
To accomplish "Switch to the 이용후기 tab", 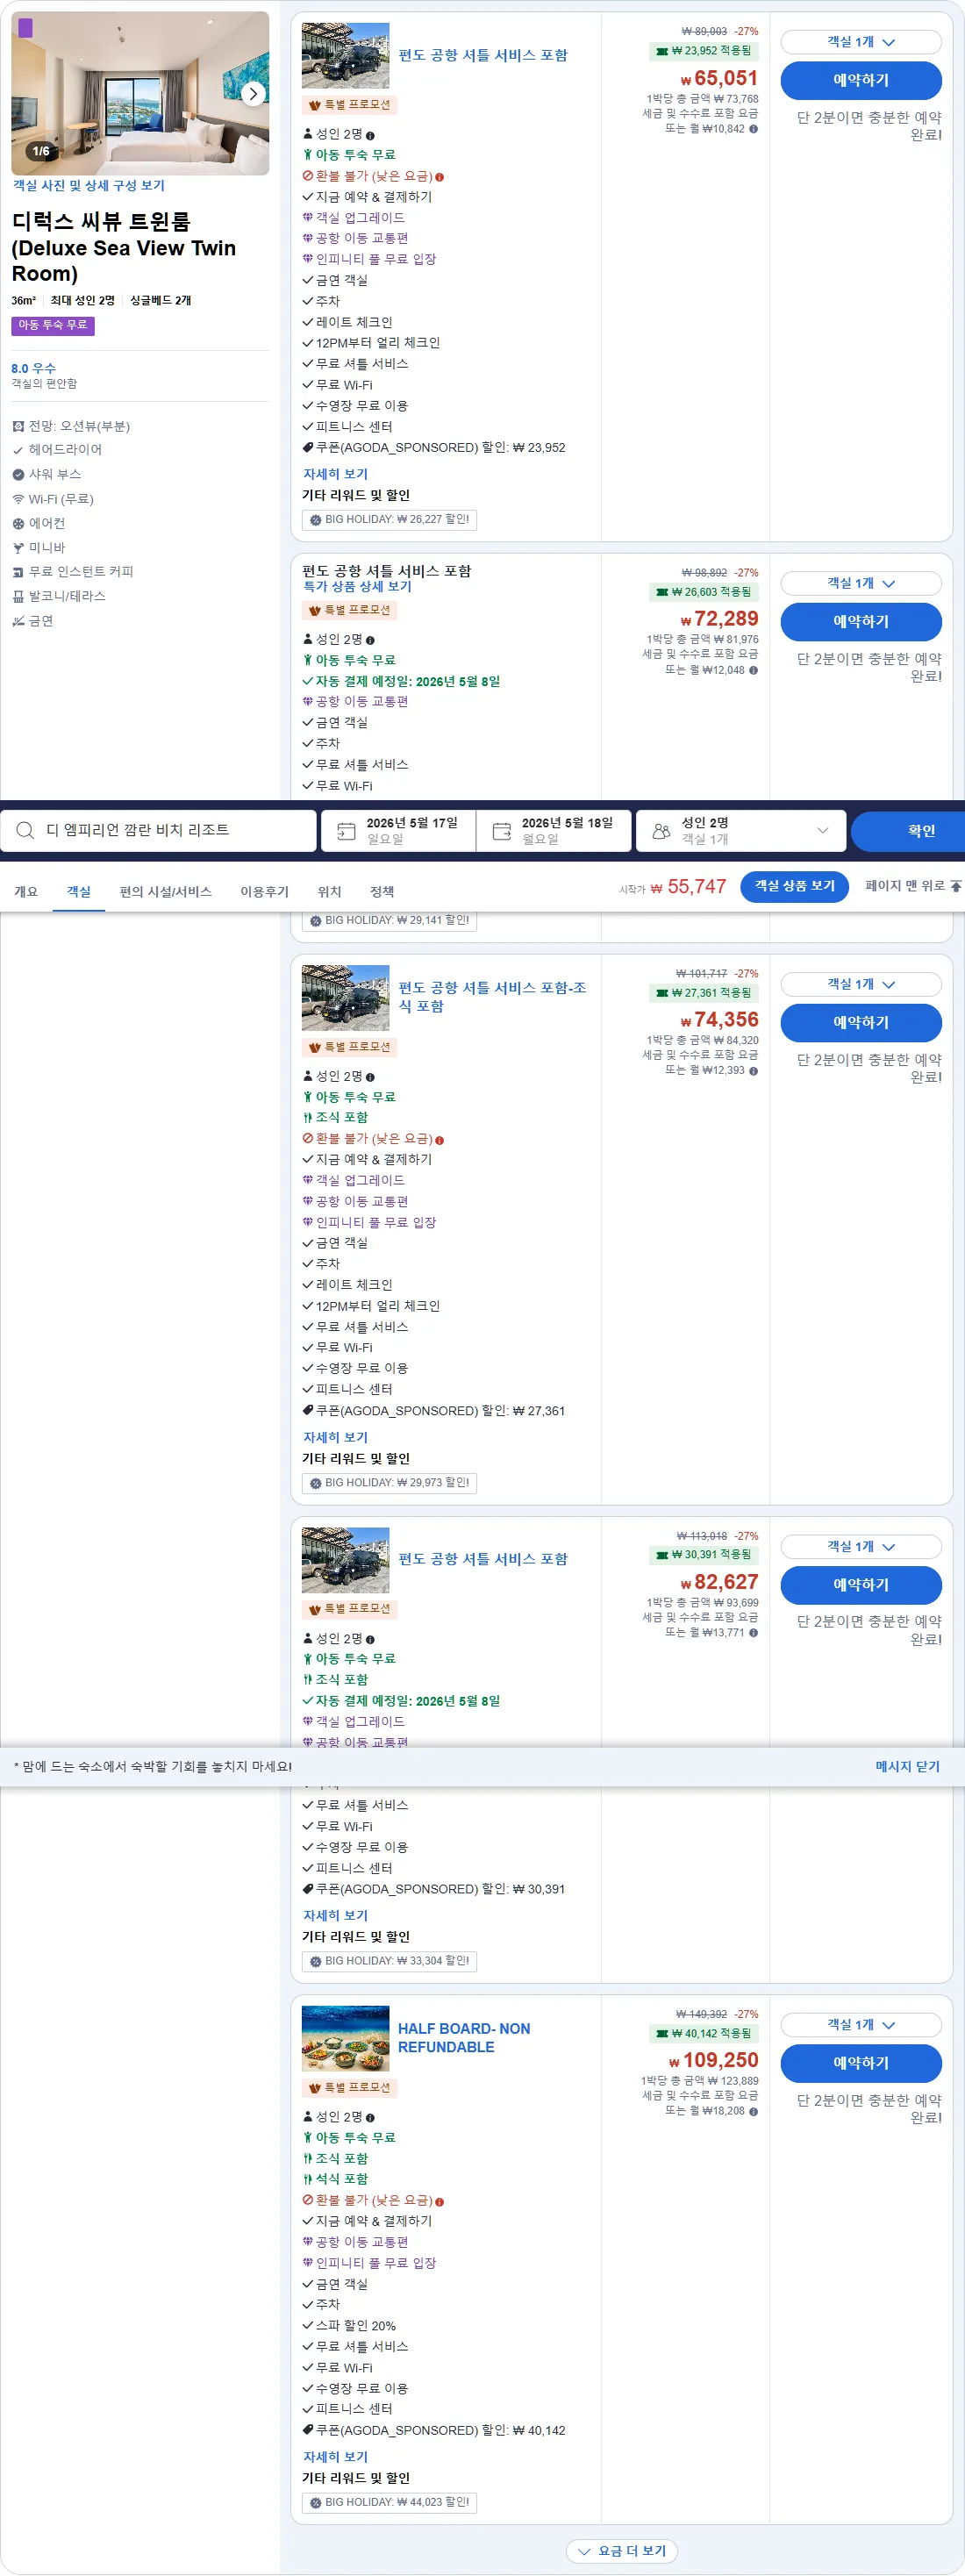I will point(265,892).
